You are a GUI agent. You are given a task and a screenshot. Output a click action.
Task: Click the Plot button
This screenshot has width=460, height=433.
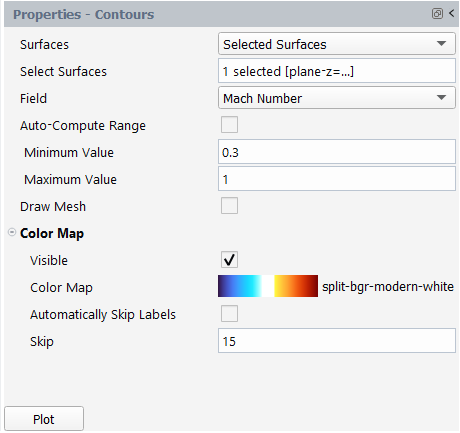[x=44, y=419]
